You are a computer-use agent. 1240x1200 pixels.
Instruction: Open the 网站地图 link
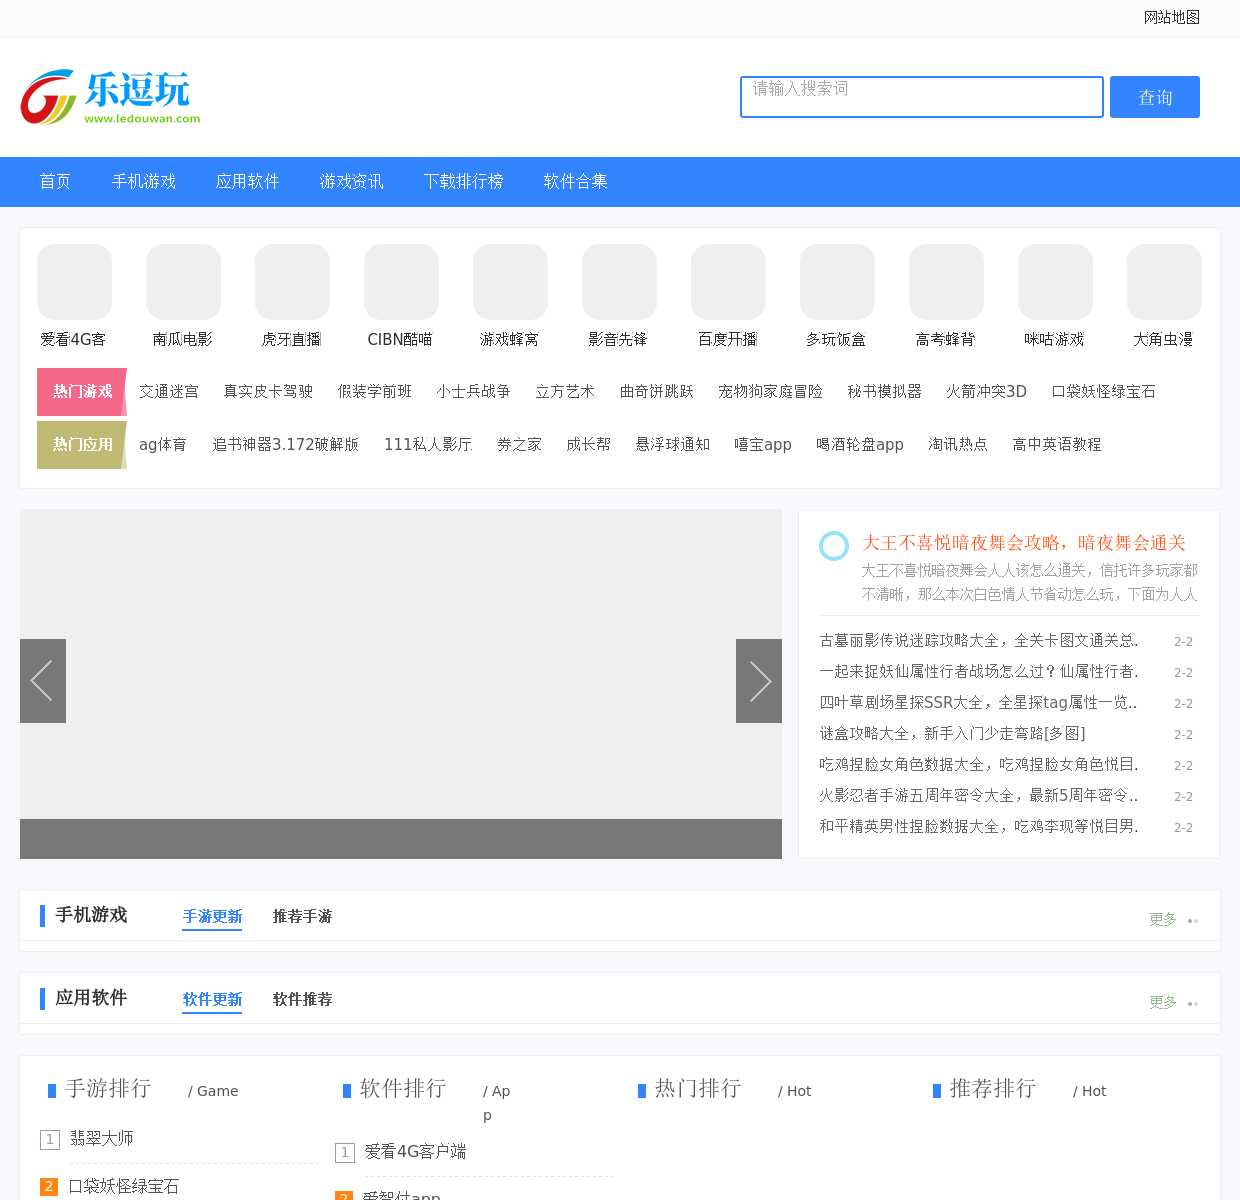pyautogui.click(x=1171, y=17)
